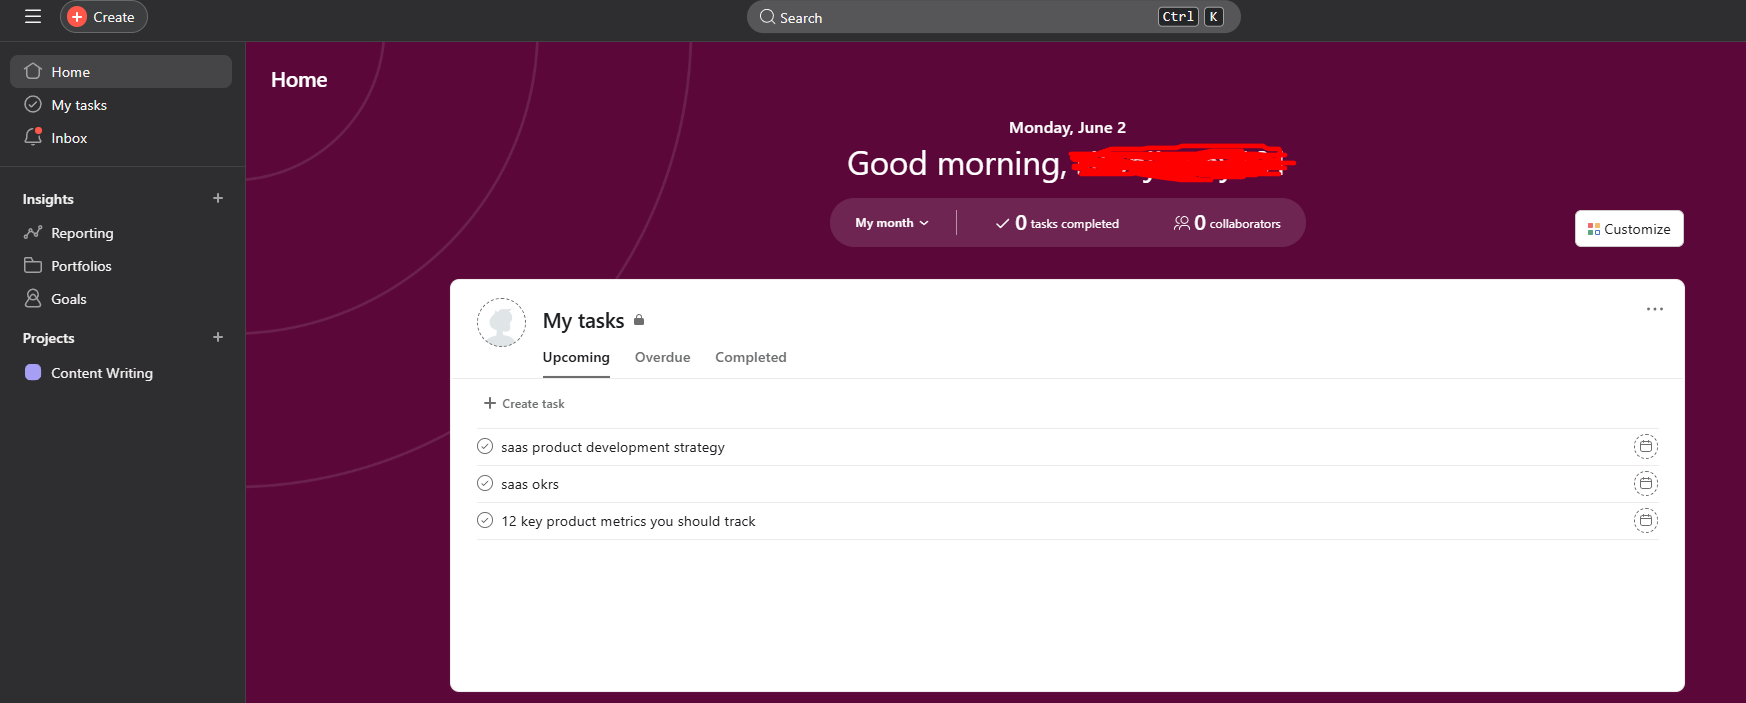
Task: Open the My tasks widget title link
Action: (583, 321)
